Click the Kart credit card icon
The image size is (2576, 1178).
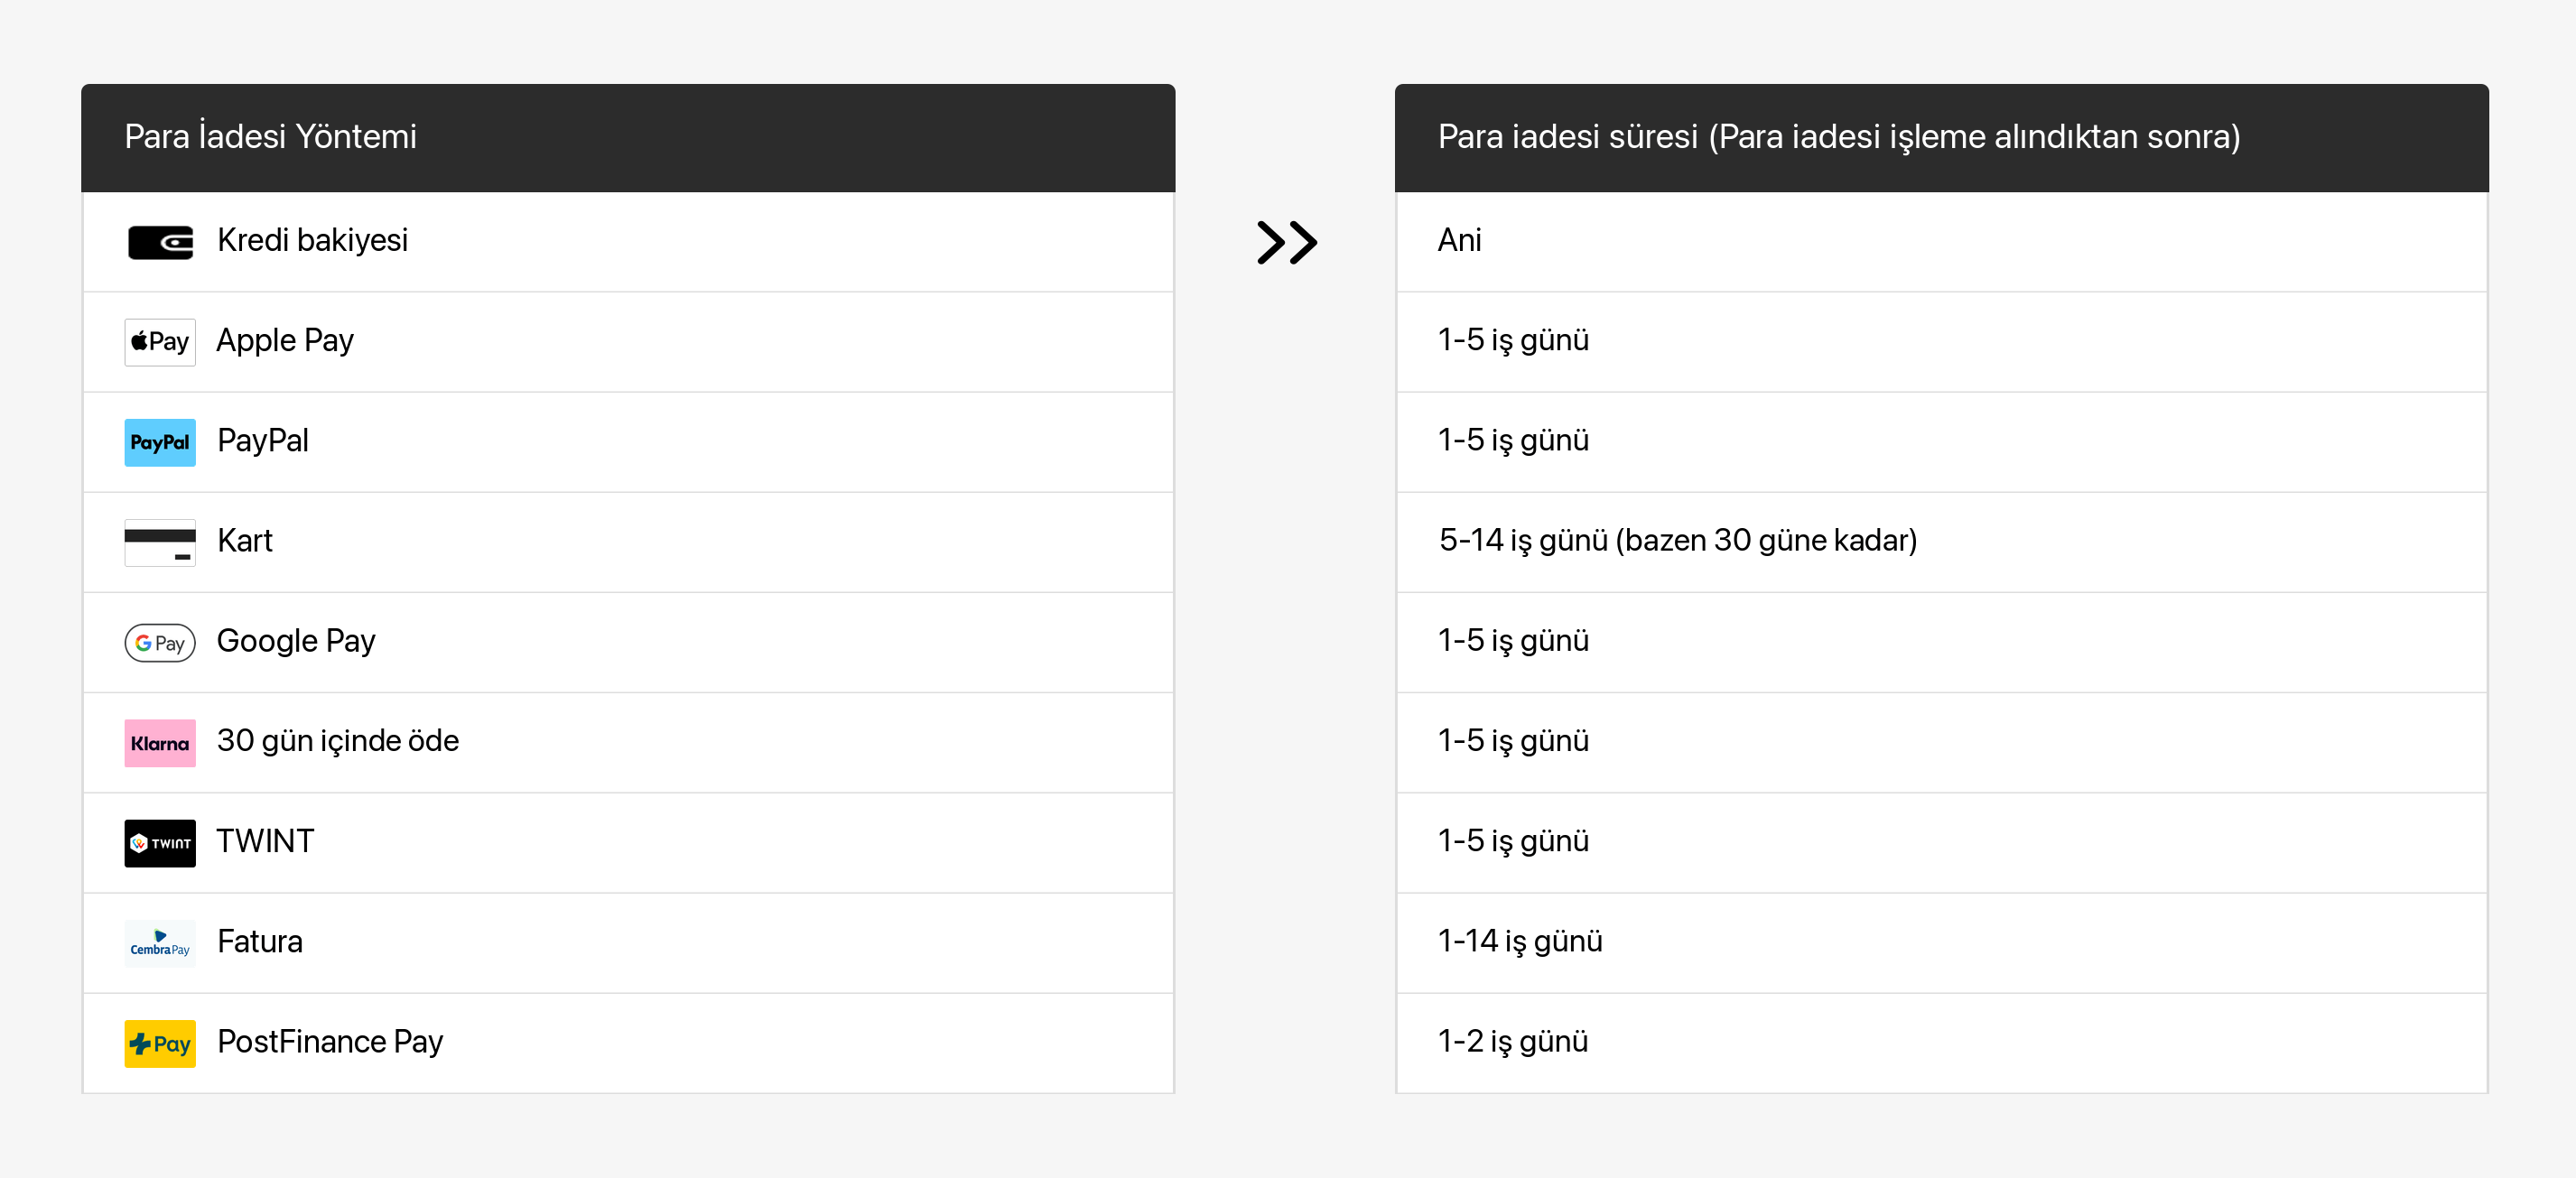(x=160, y=542)
